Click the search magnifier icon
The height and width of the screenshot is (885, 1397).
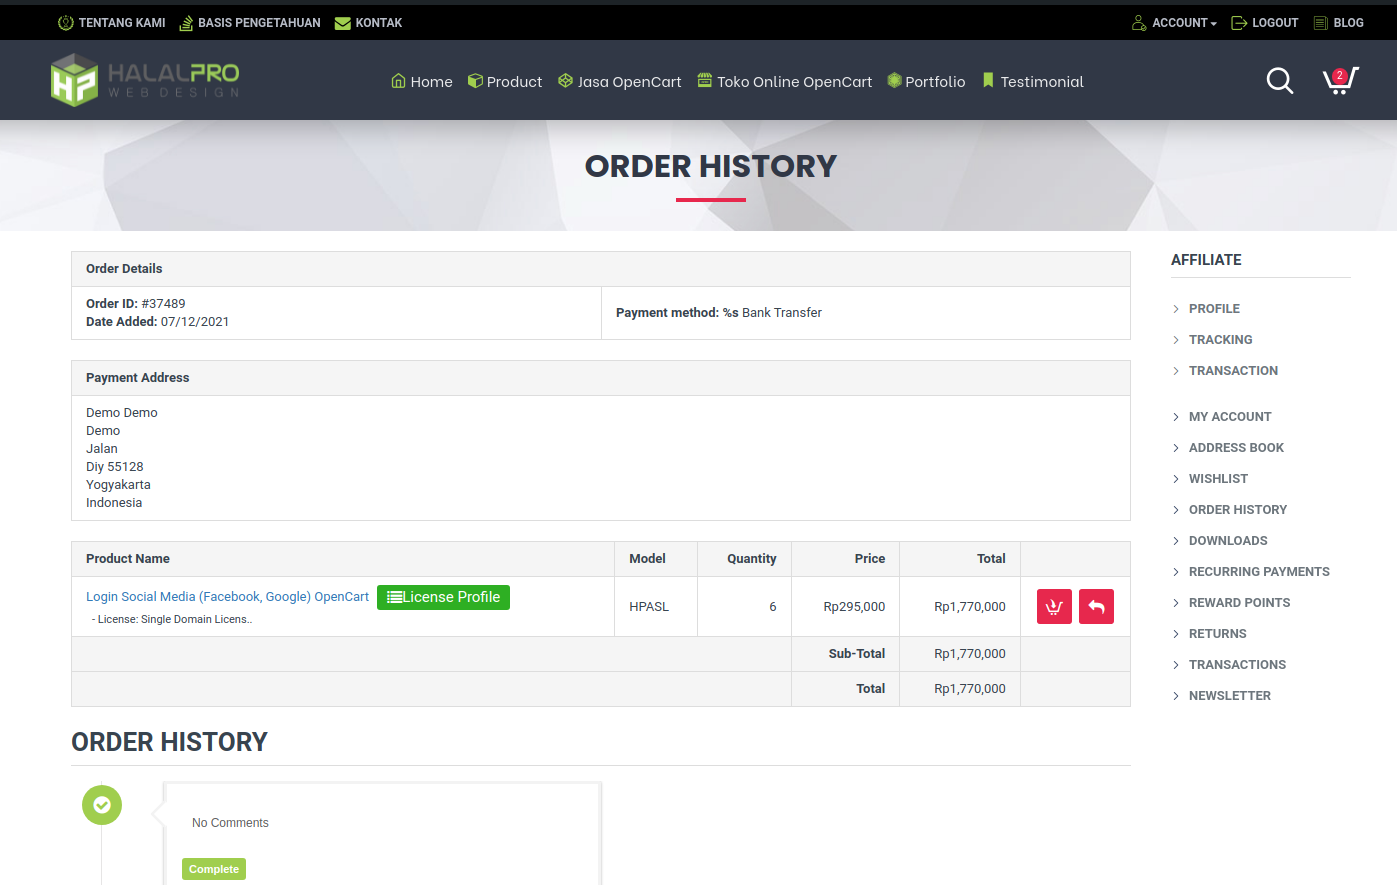(1279, 81)
